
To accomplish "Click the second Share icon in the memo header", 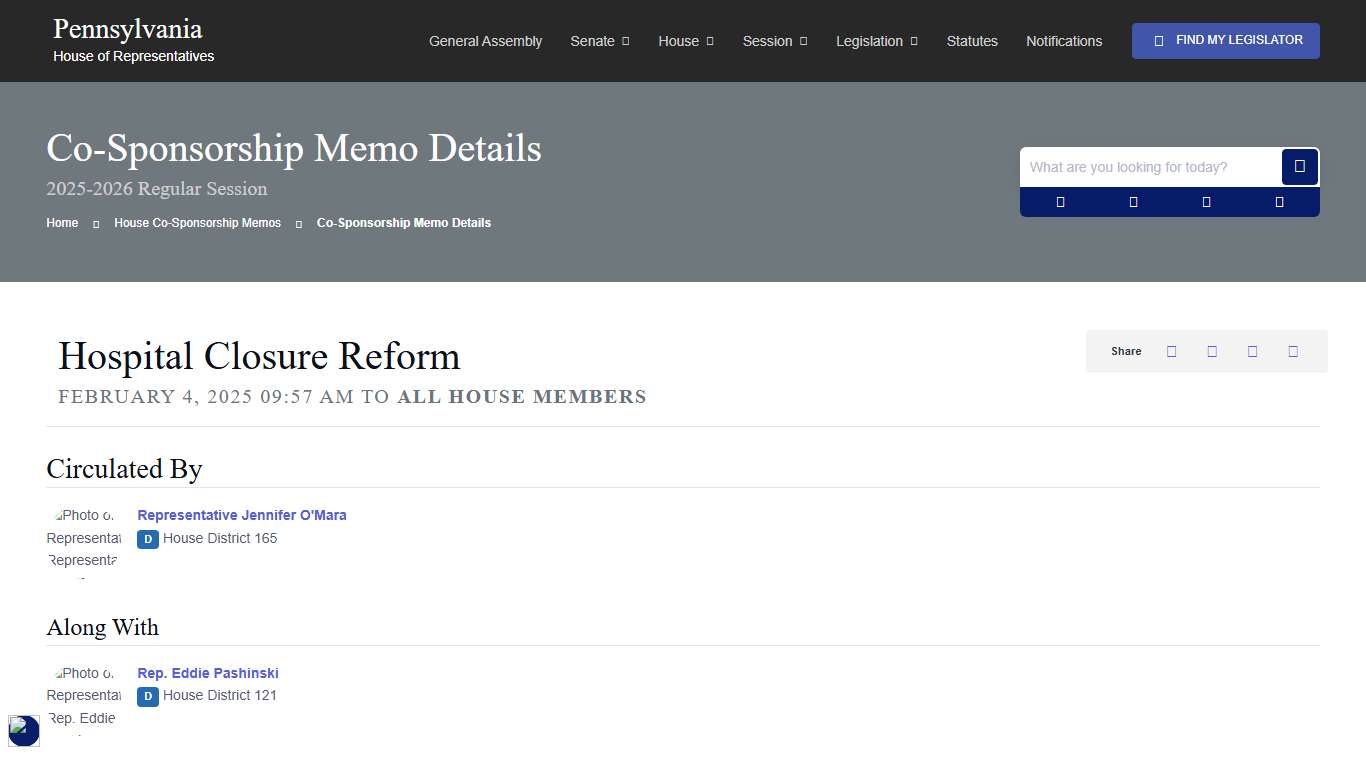I will point(1212,351).
